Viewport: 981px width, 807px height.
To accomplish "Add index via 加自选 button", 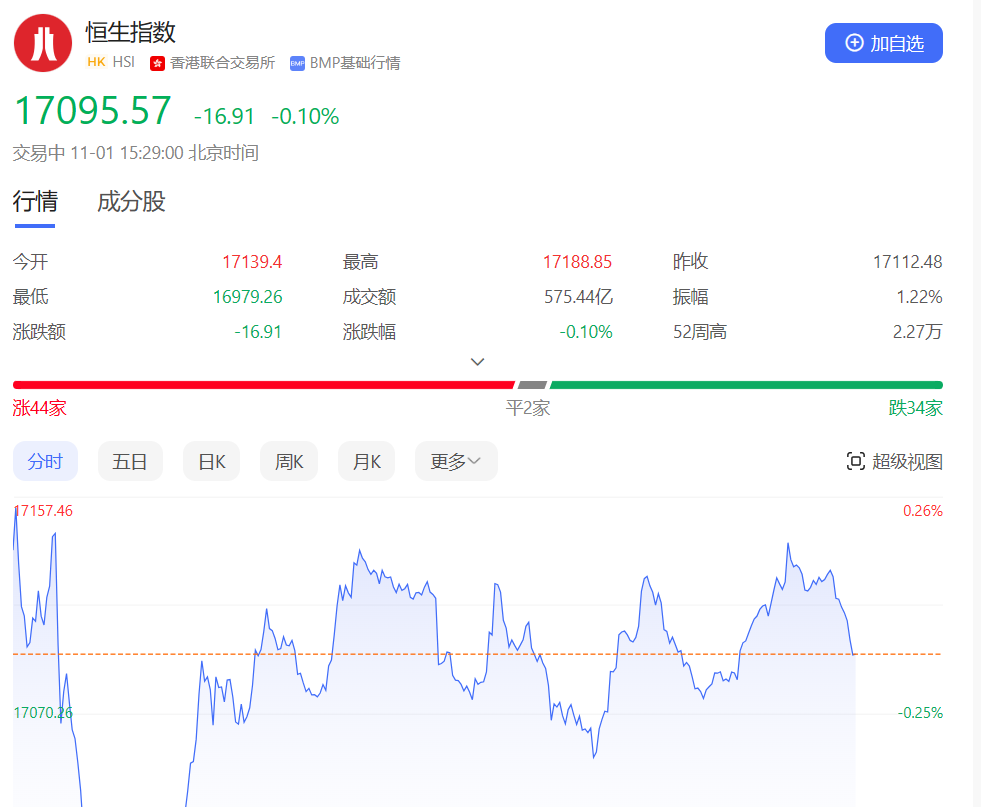I will (883, 43).
